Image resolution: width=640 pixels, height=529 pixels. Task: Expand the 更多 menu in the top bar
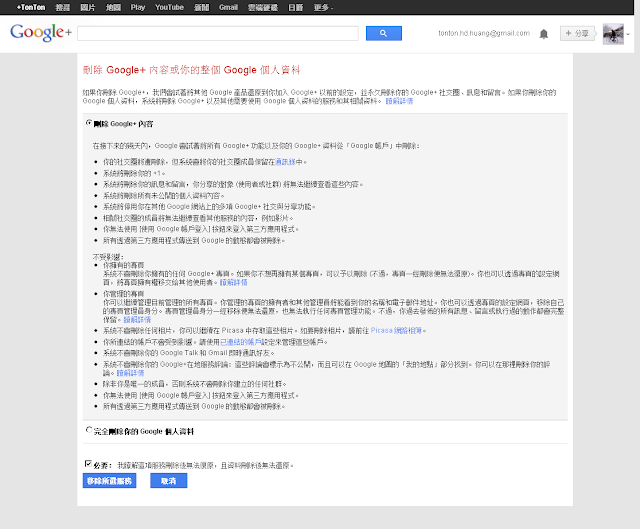point(323,7)
